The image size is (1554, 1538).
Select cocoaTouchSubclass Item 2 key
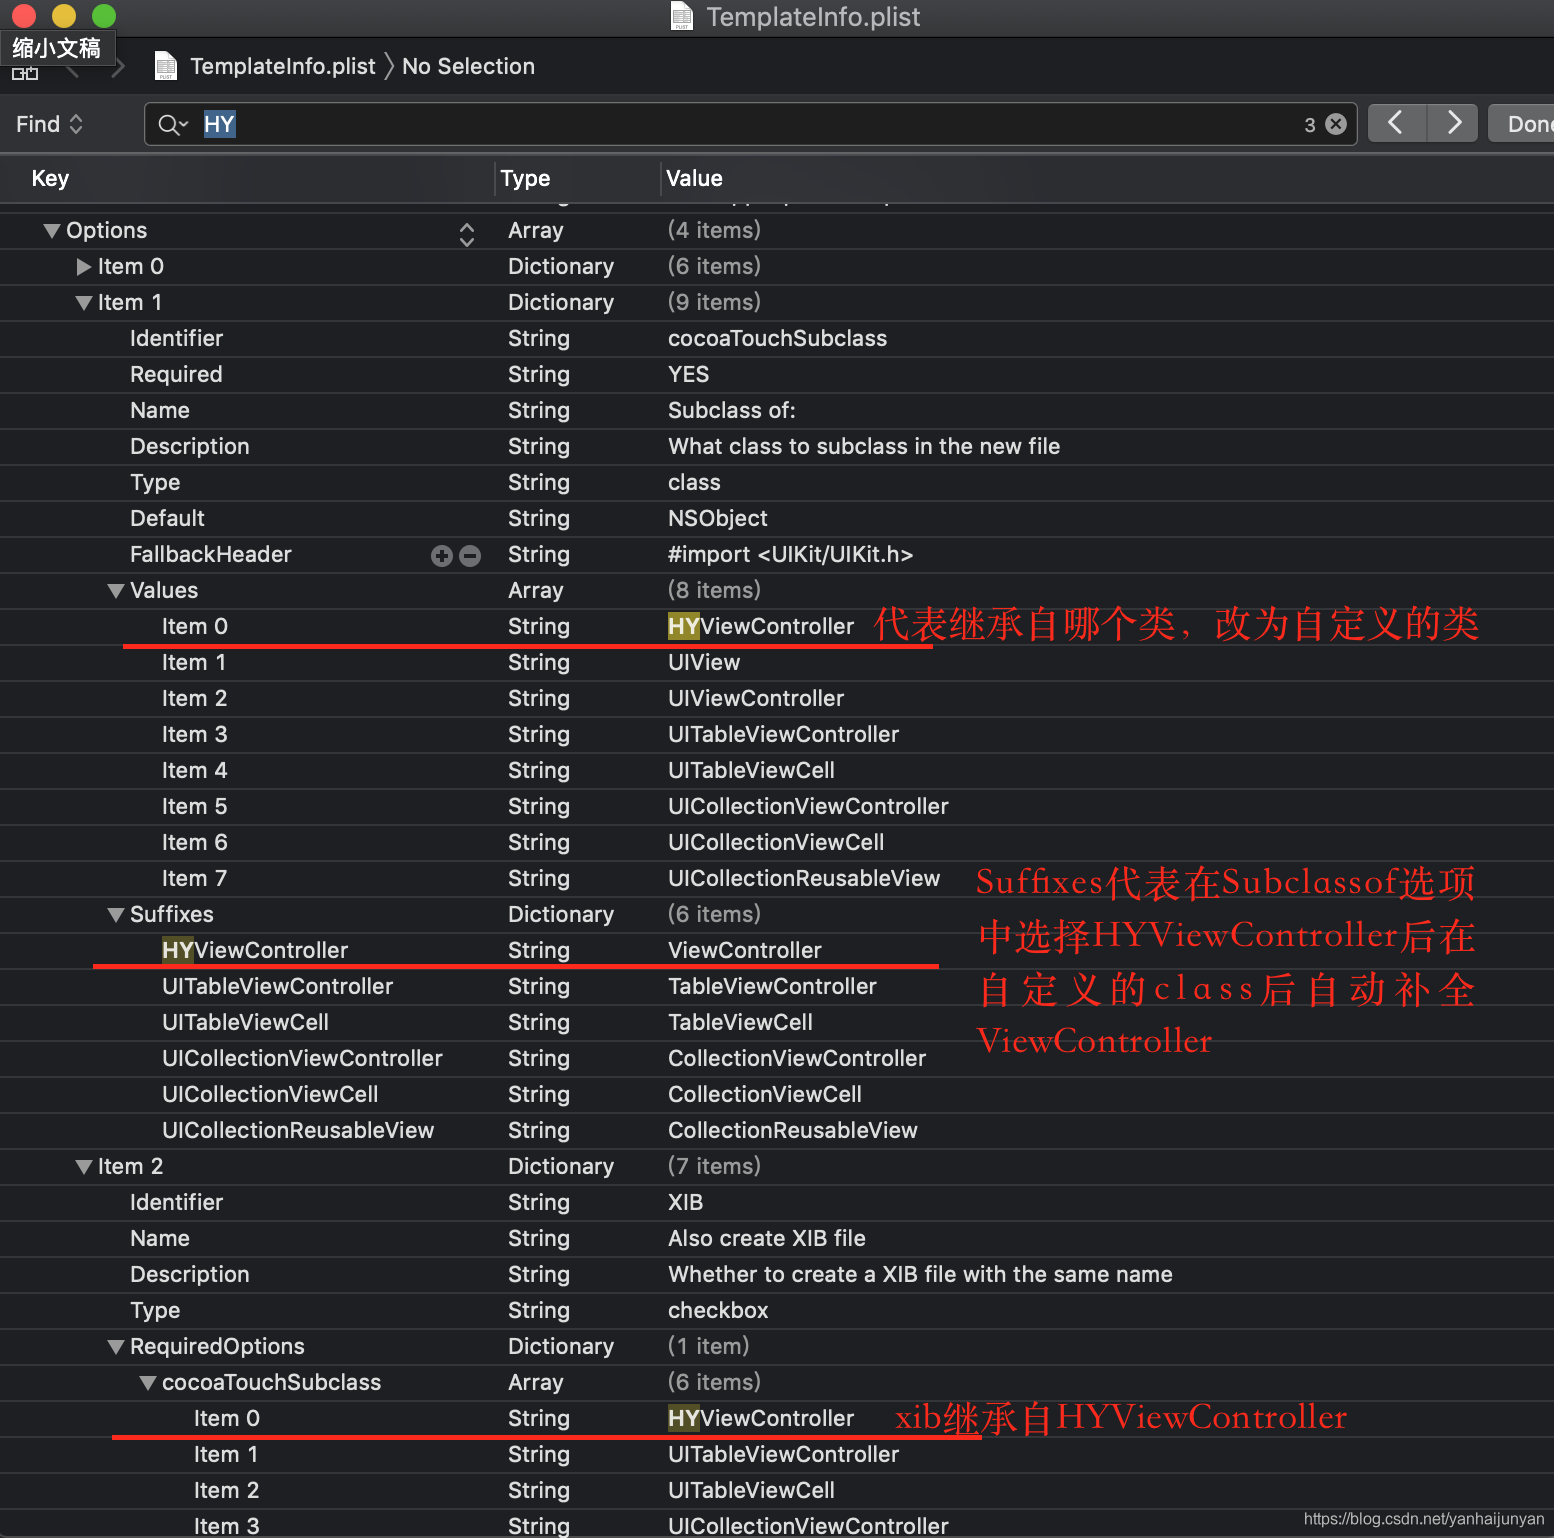226,1491
